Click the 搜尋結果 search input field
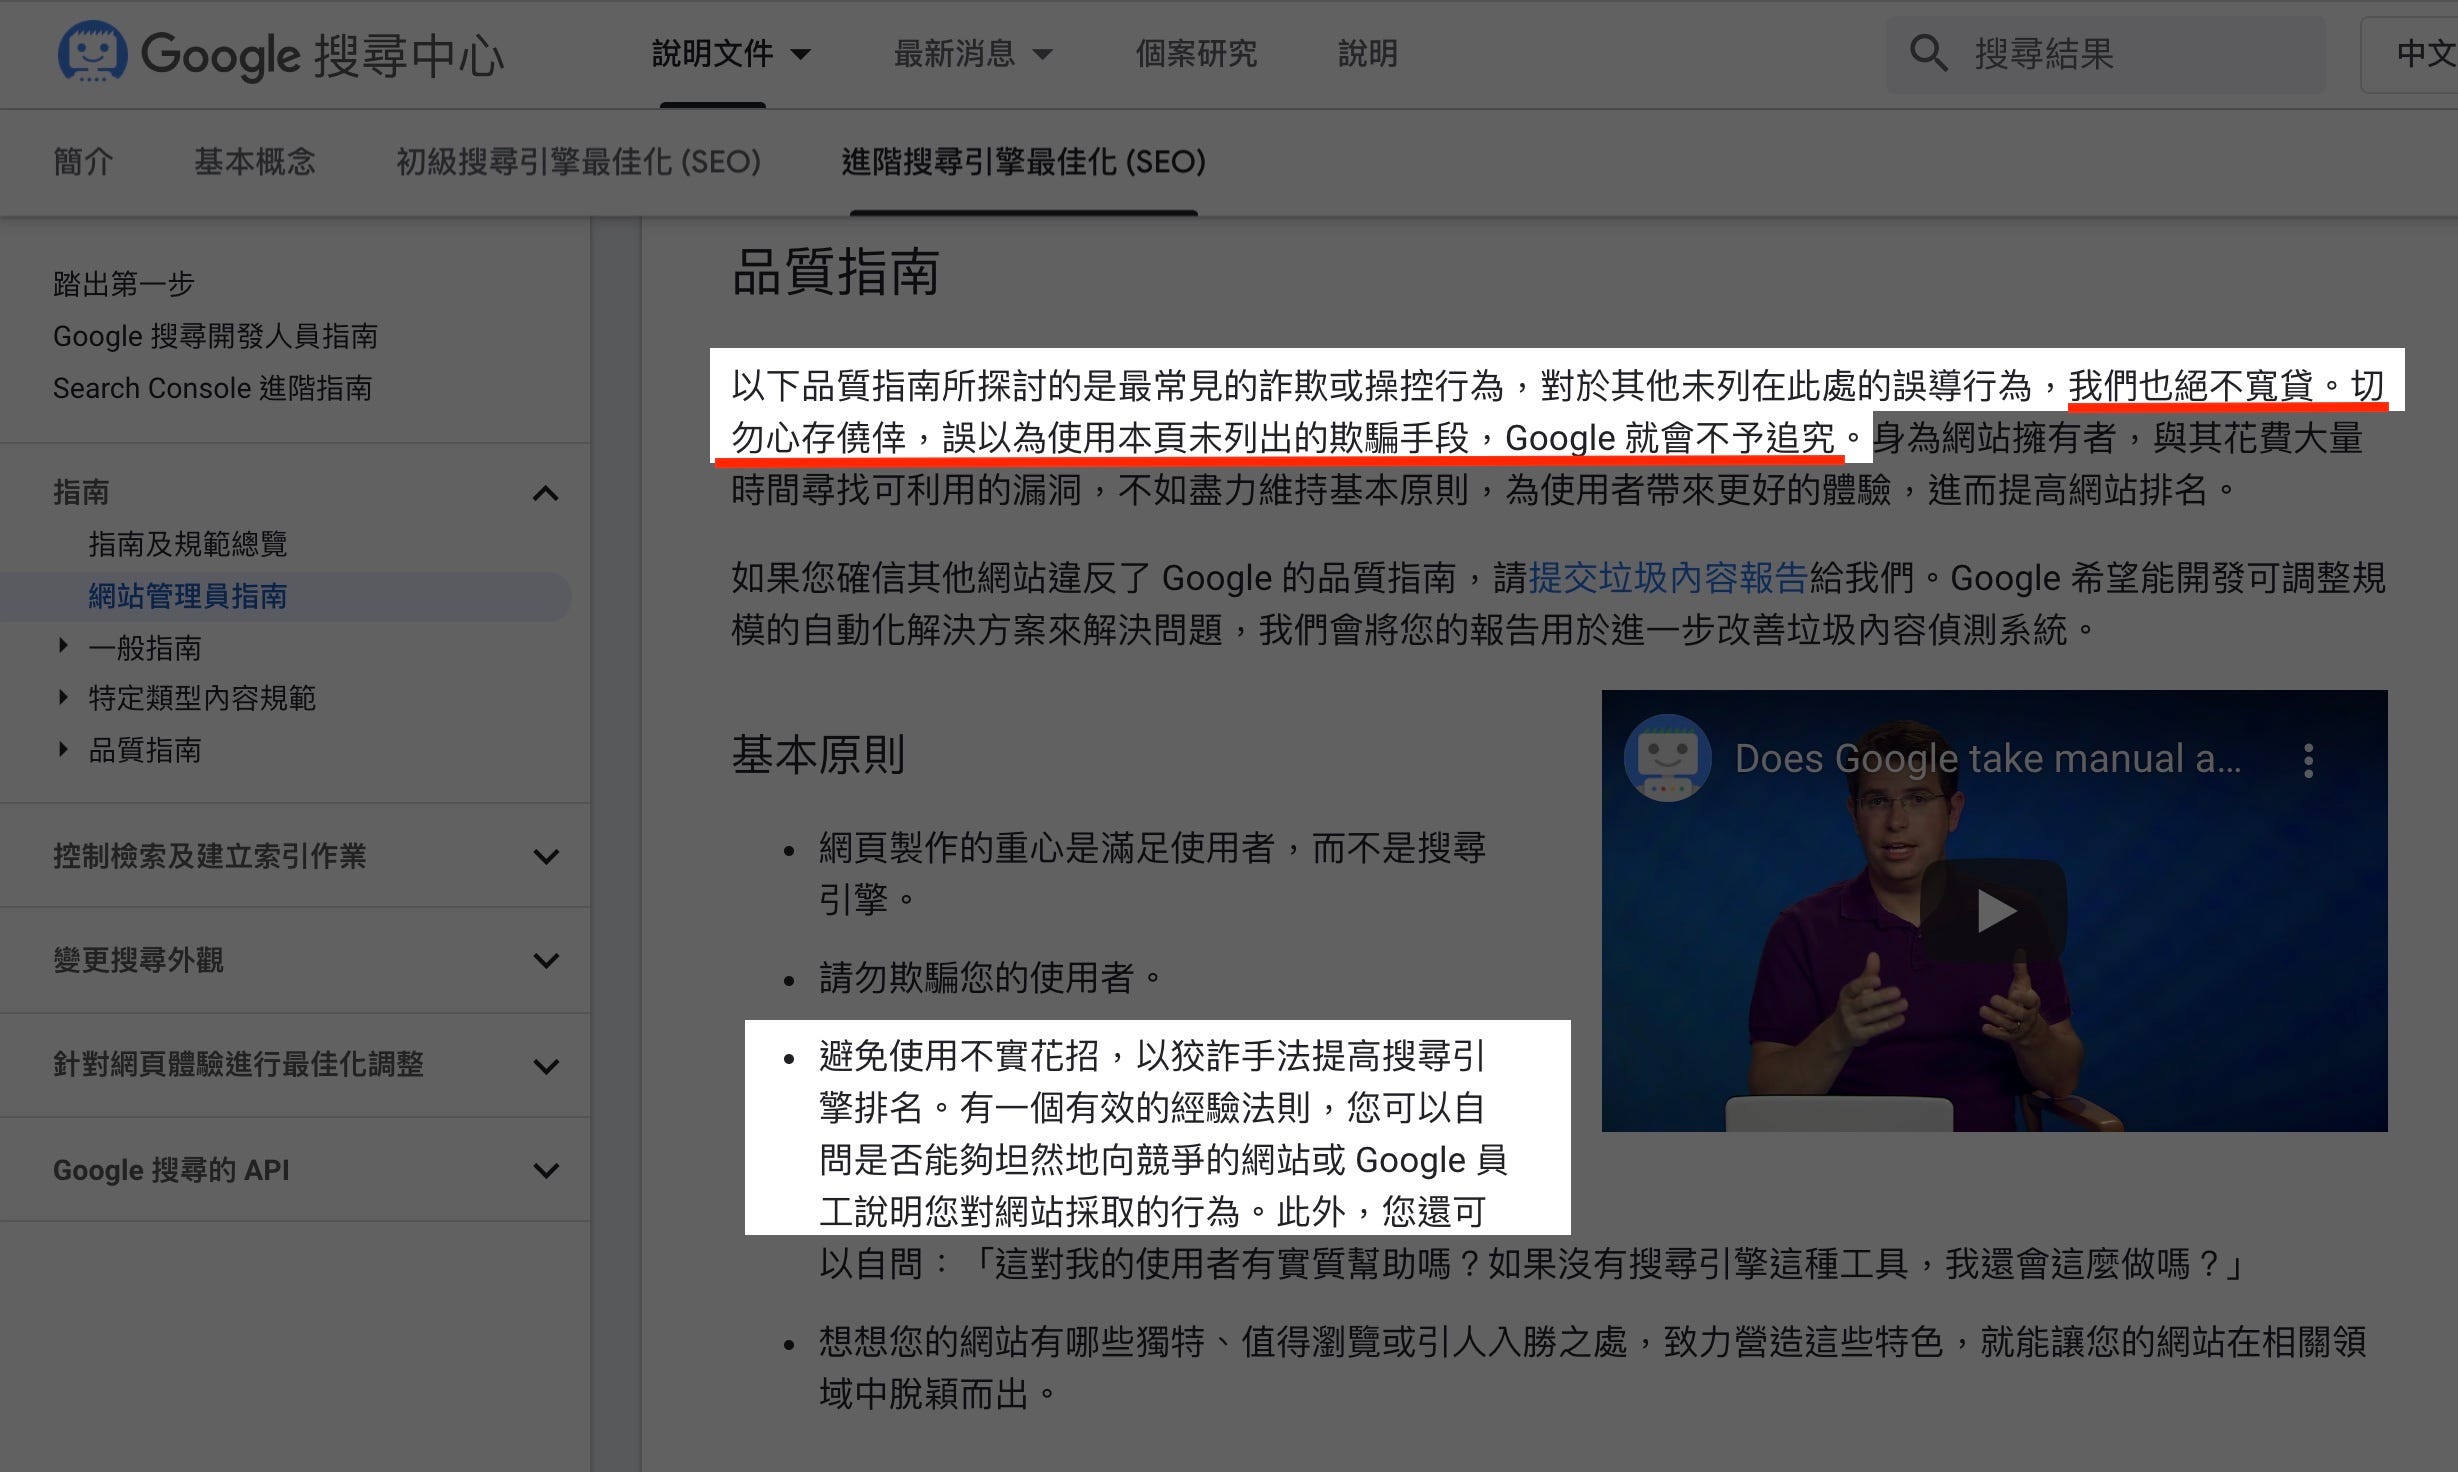The width and height of the screenshot is (2458, 1472). tap(2107, 54)
